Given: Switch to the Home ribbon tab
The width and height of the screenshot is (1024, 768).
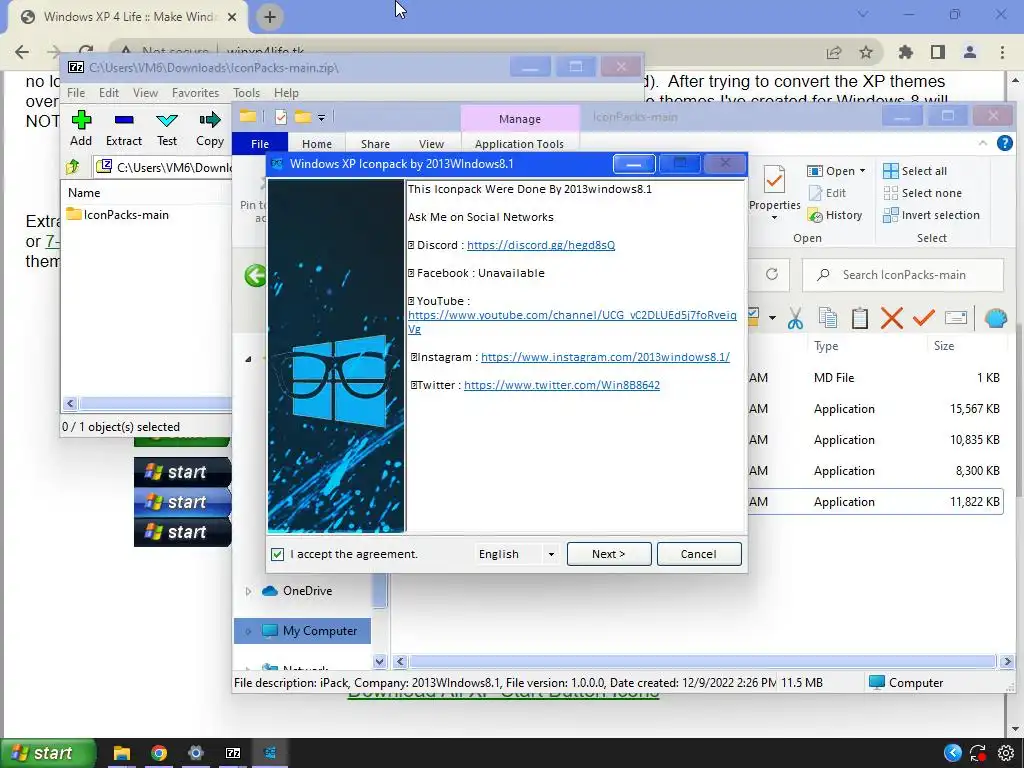Looking at the screenshot, I should [x=317, y=144].
